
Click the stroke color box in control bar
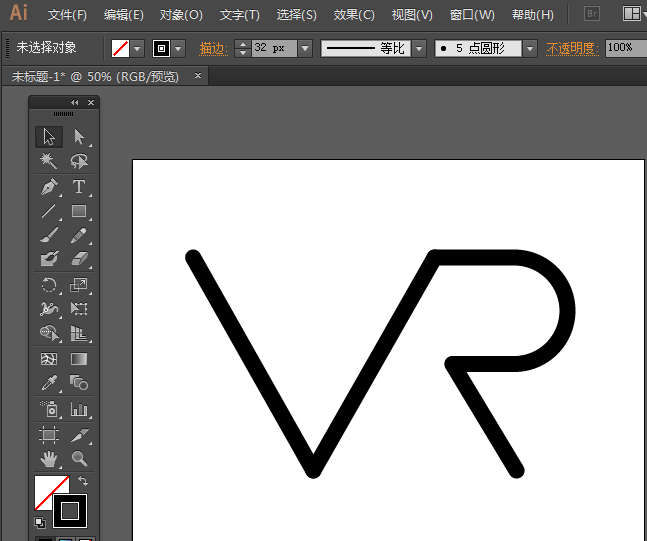(x=162, y=48)
